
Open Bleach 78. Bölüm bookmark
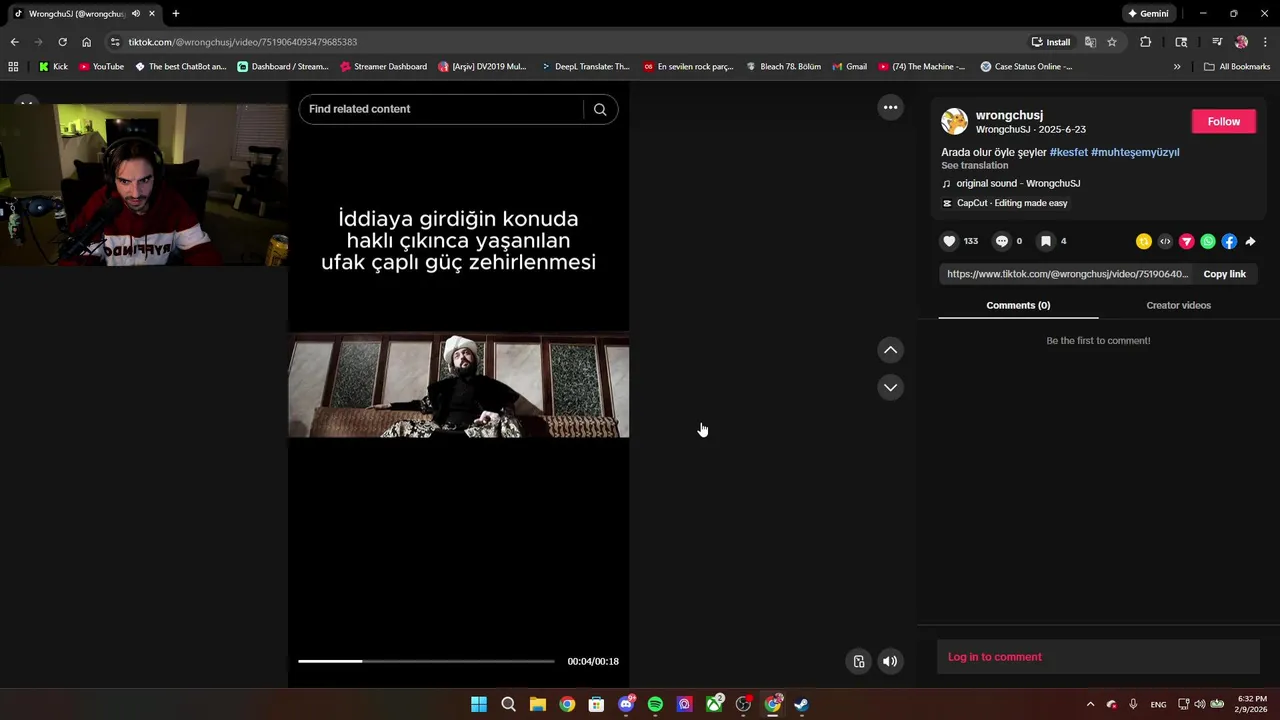click(x=783, y=67)
